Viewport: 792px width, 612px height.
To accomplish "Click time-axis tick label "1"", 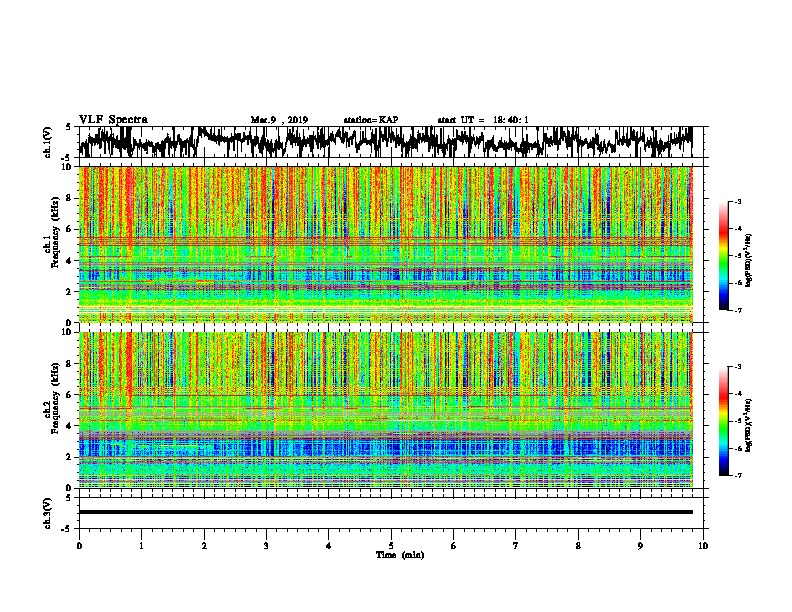I will pyautogui.click(x=142, y=546).
